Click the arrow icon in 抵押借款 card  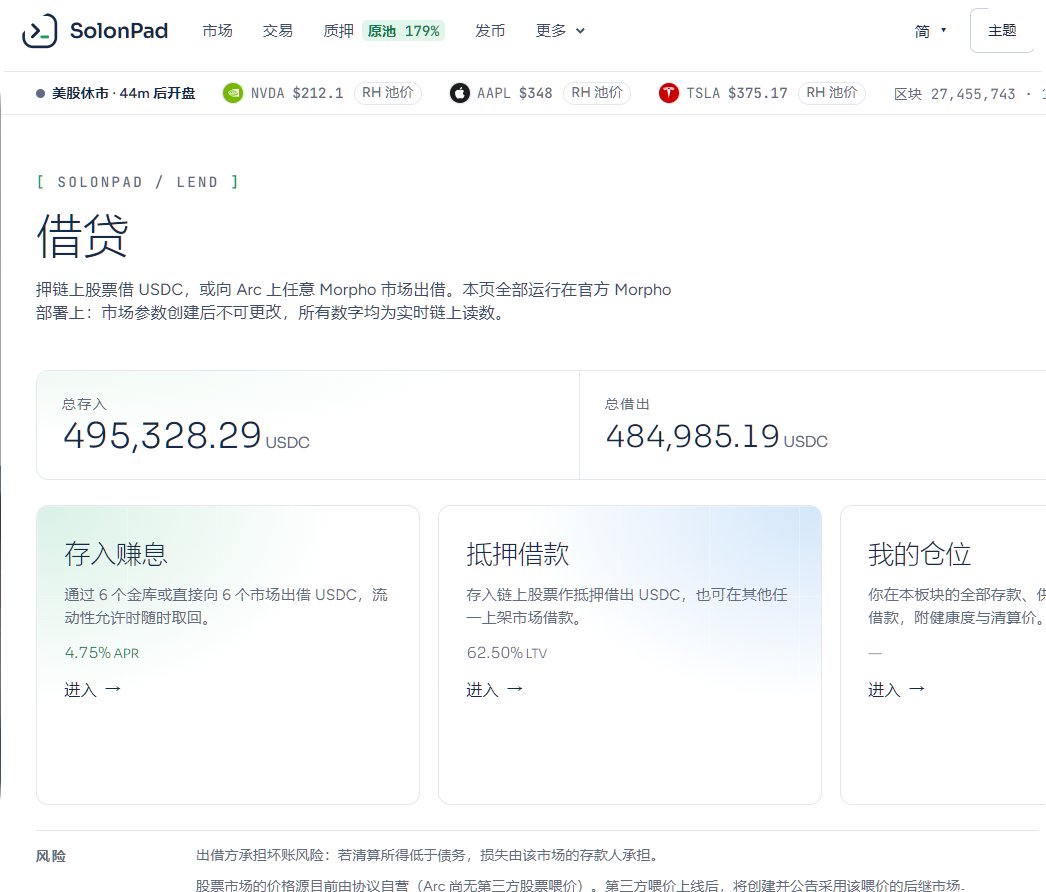coord(515,689)
